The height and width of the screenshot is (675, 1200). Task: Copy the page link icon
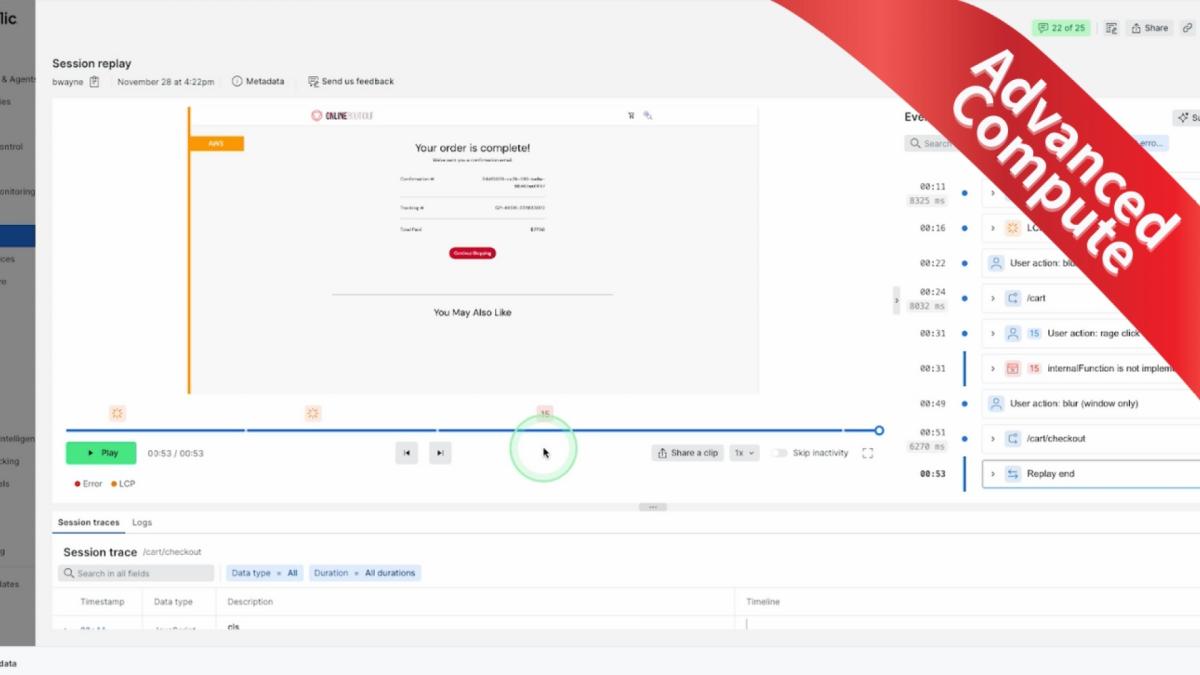[1187, 28]
